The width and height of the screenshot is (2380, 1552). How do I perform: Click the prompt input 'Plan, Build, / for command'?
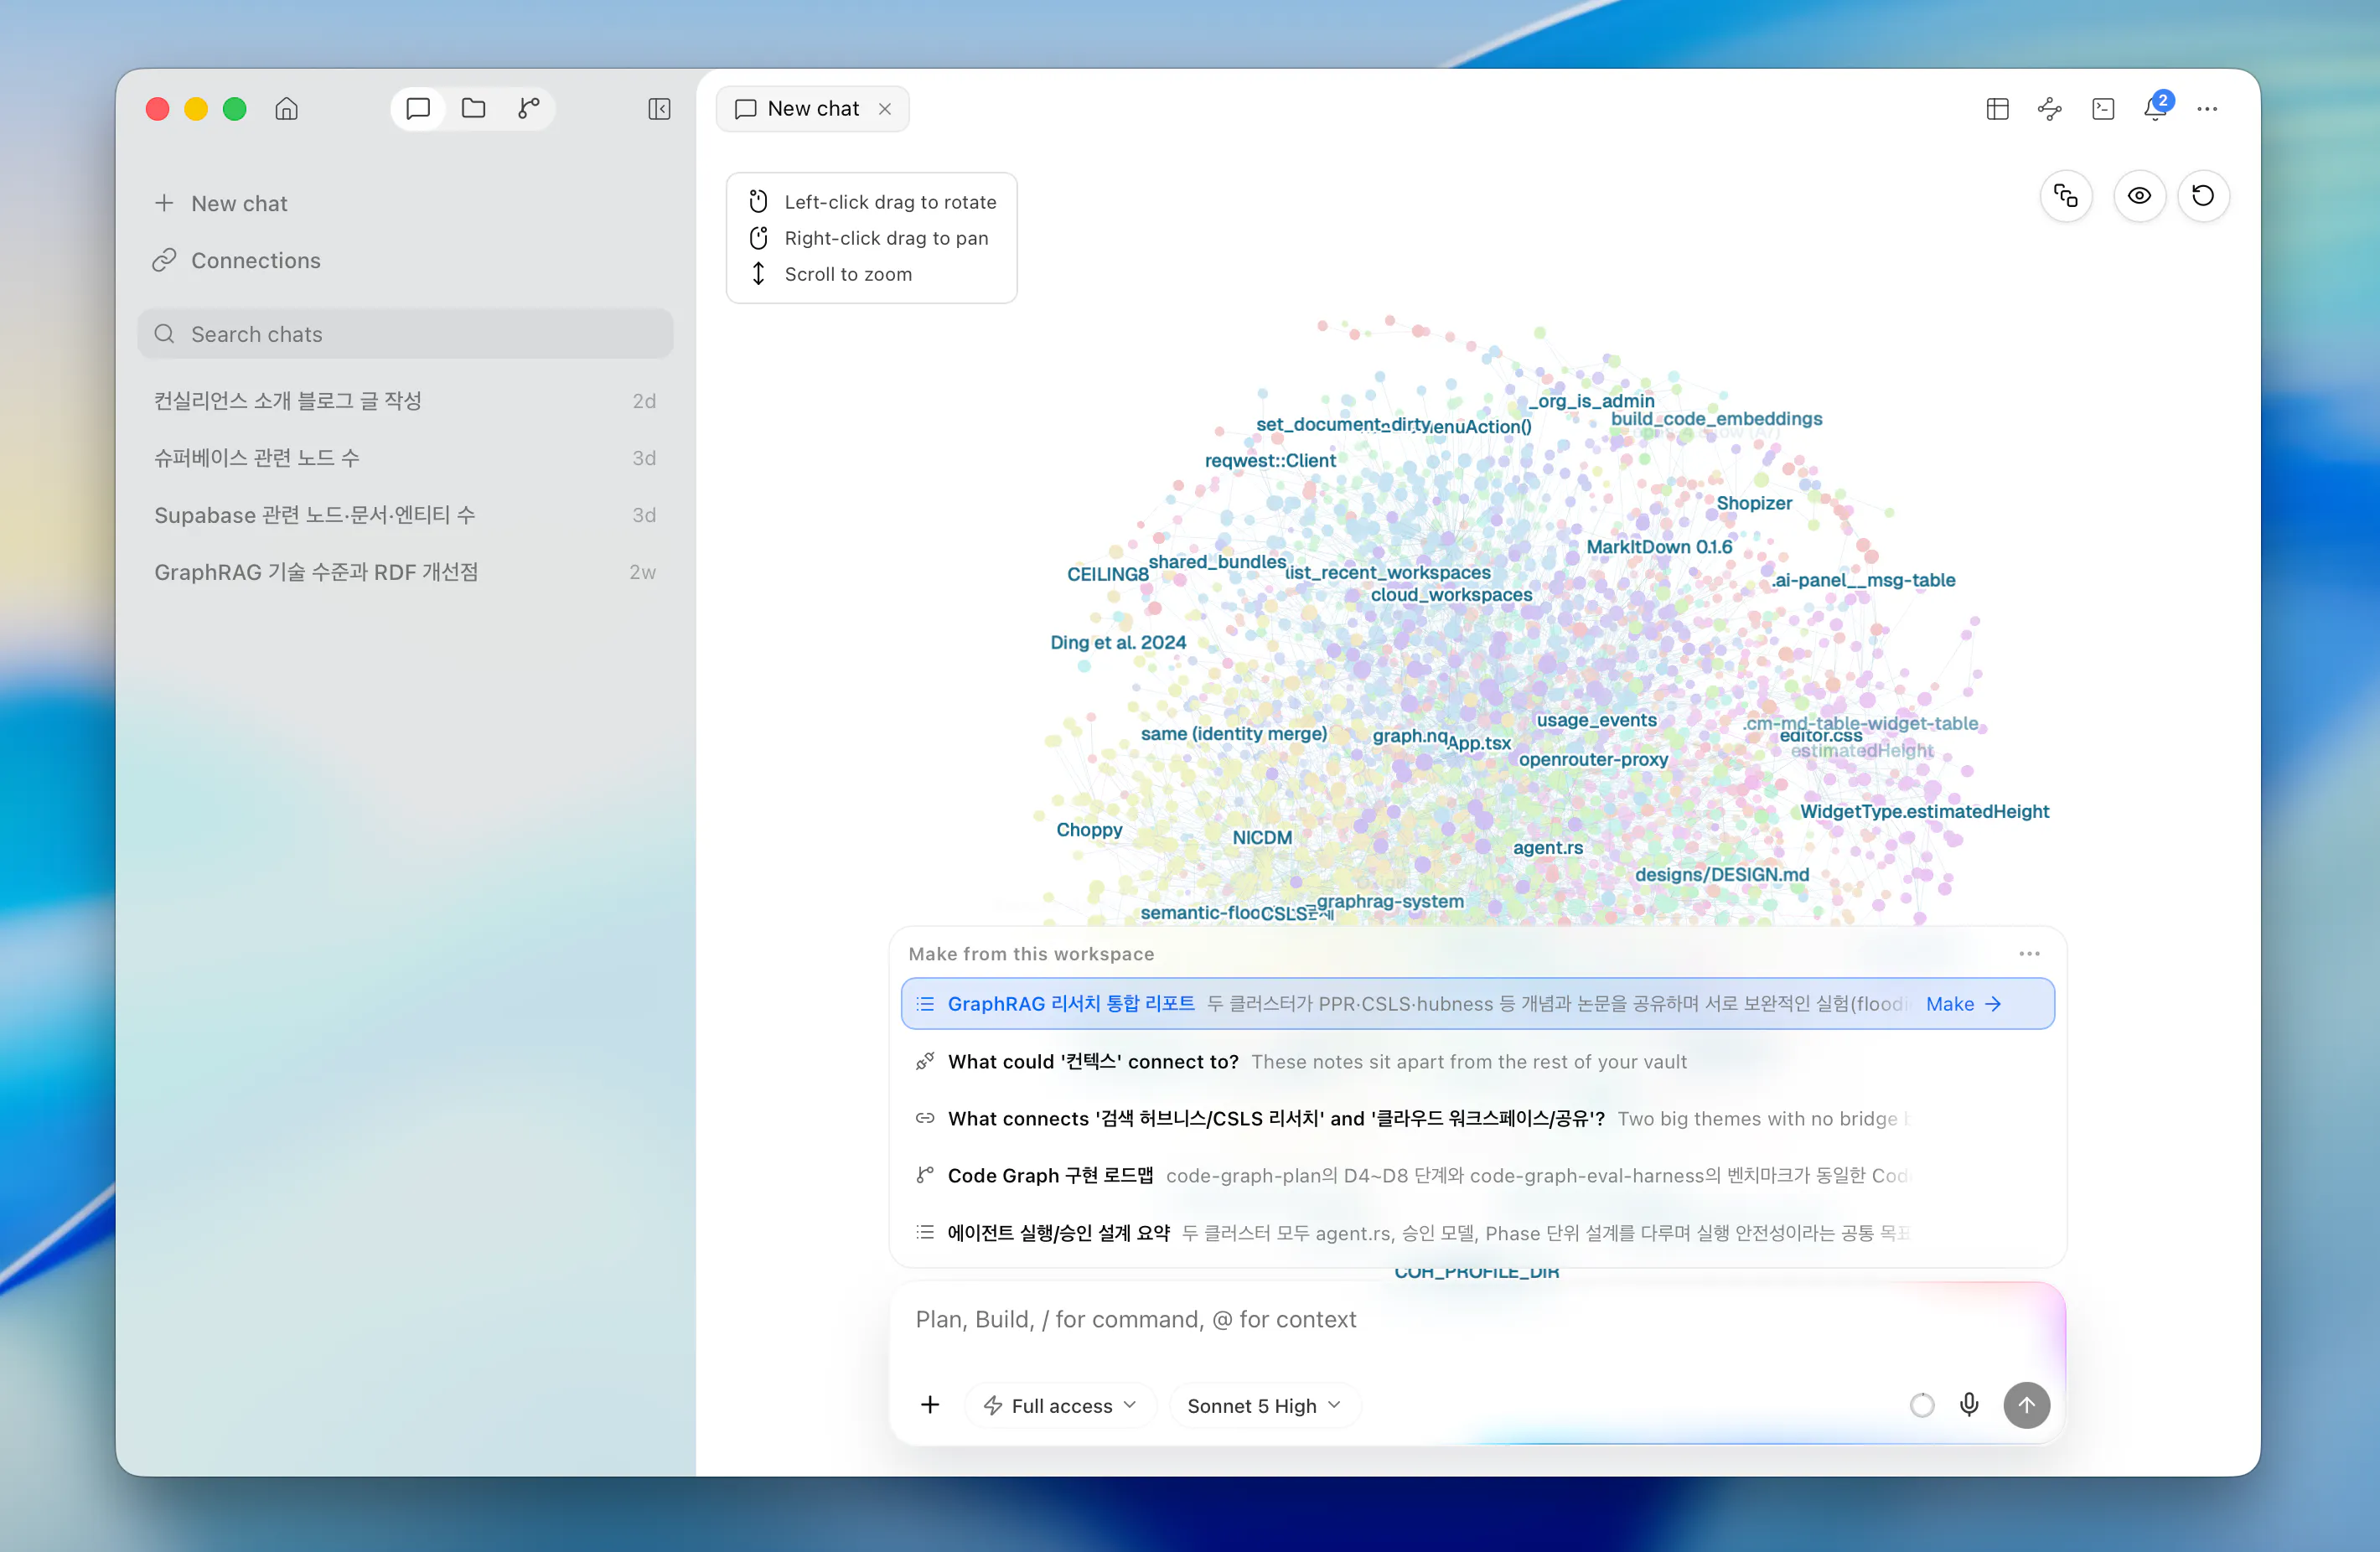tap(1477, 1319)
